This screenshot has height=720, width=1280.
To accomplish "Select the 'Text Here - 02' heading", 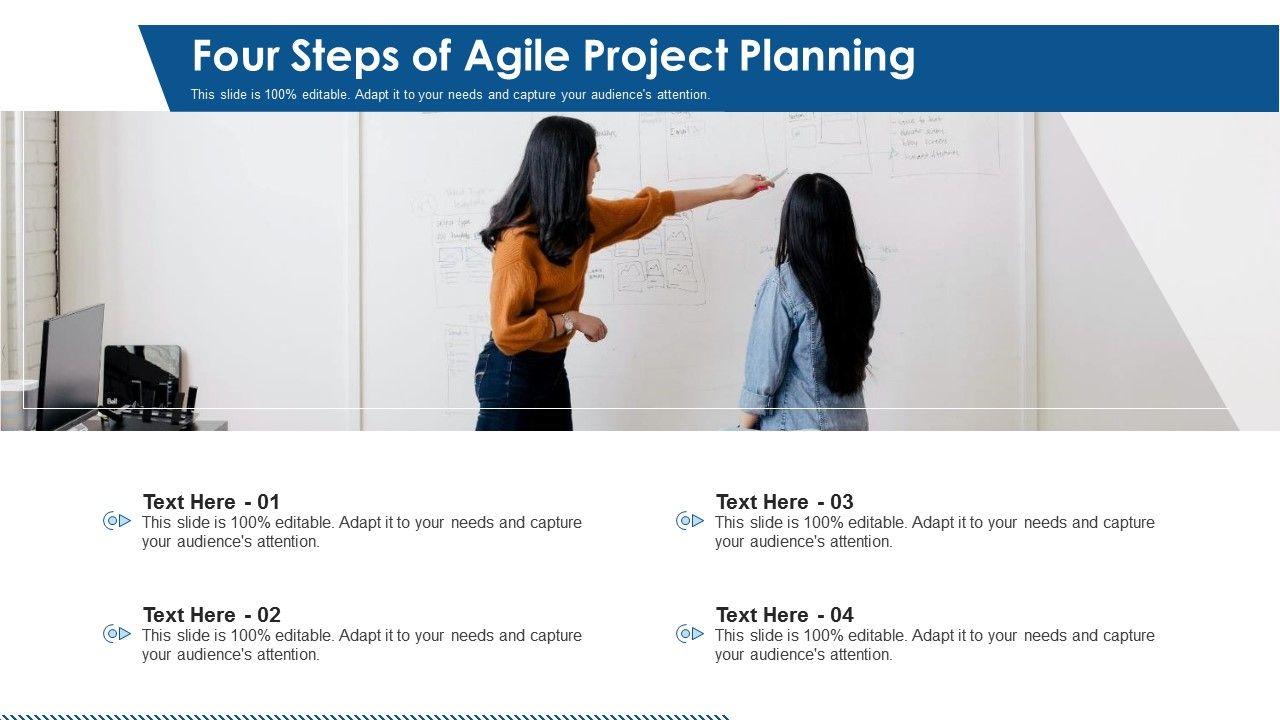I will pos(211,615).
